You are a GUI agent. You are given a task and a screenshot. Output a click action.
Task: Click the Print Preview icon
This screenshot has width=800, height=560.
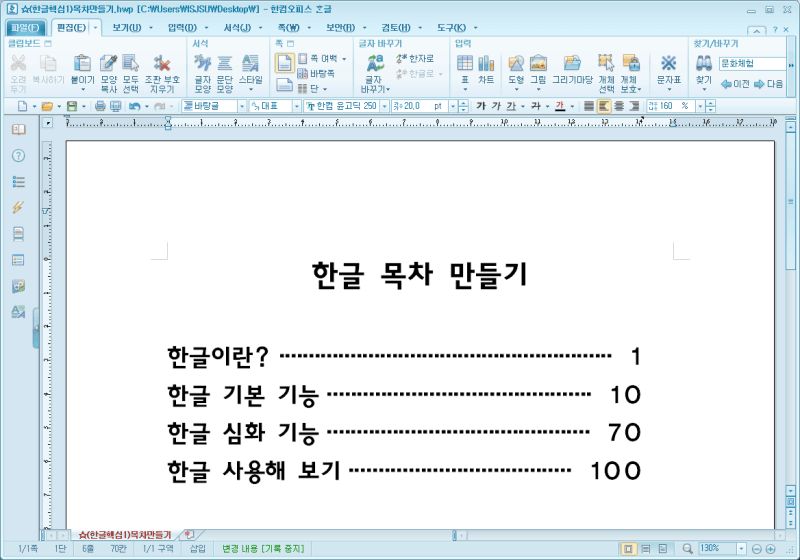pyautogui.click(x=116, y=106)
